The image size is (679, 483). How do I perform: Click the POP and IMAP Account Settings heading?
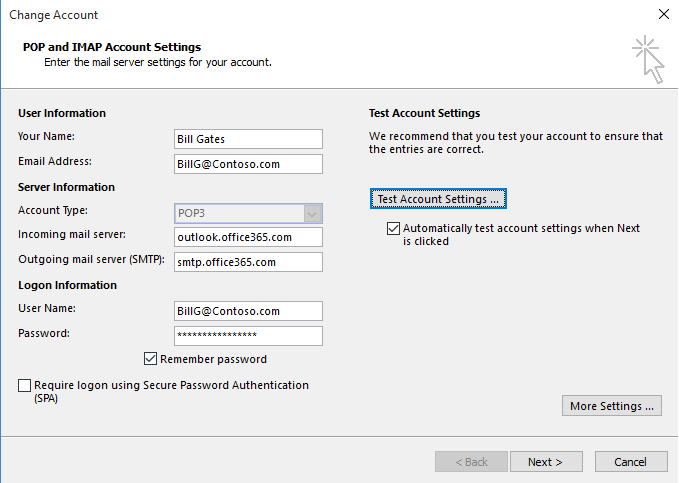(x=111, y=47)
